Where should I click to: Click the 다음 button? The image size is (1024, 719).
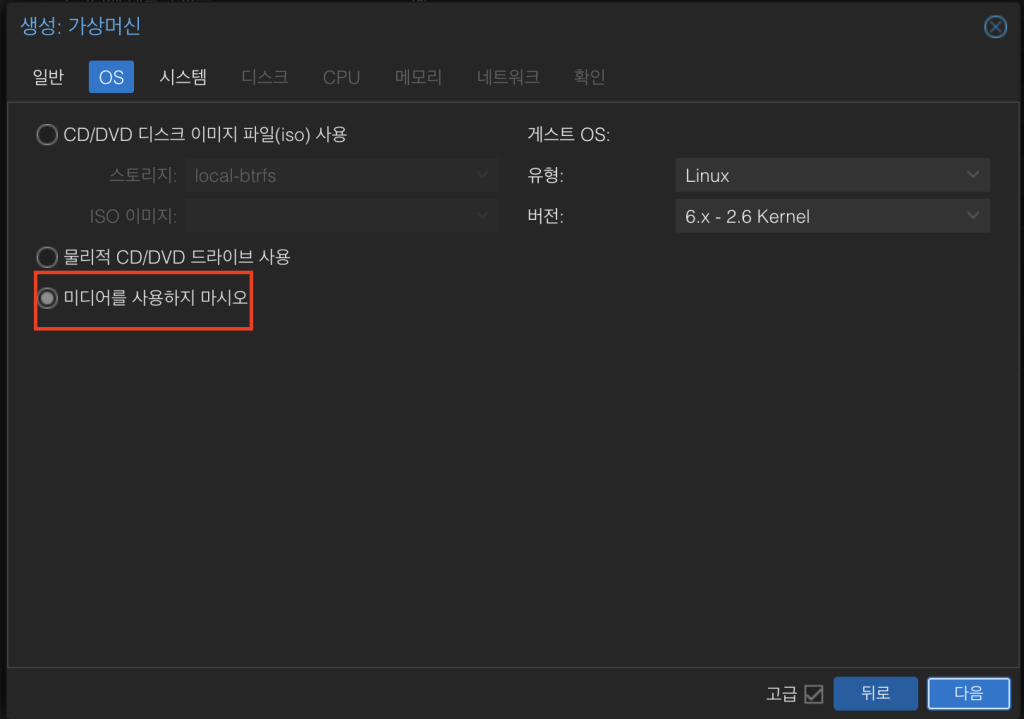968,693
